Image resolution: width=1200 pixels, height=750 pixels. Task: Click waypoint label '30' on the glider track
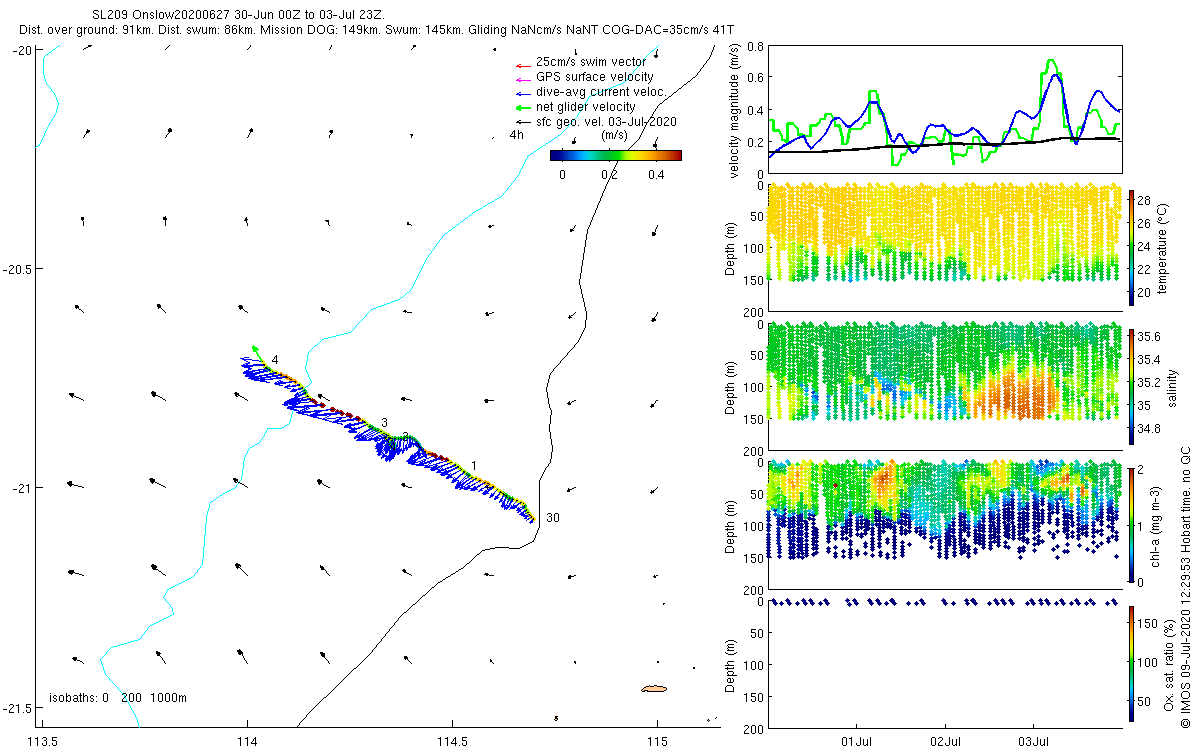553,517
